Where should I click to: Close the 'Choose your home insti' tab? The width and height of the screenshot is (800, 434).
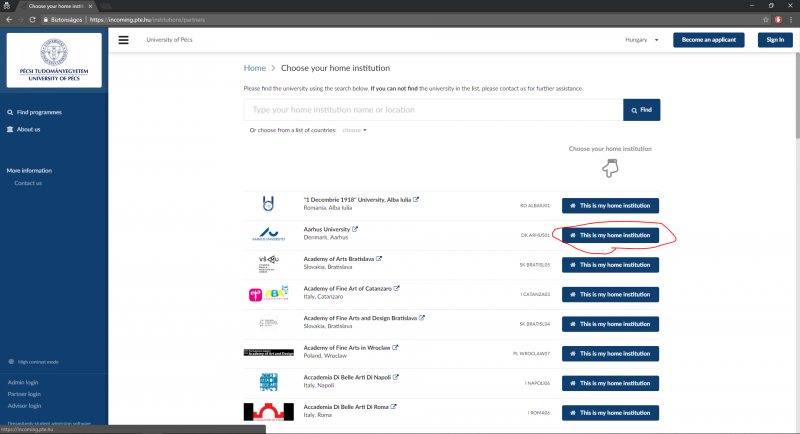pyautogui.click(x=90, y=6)
